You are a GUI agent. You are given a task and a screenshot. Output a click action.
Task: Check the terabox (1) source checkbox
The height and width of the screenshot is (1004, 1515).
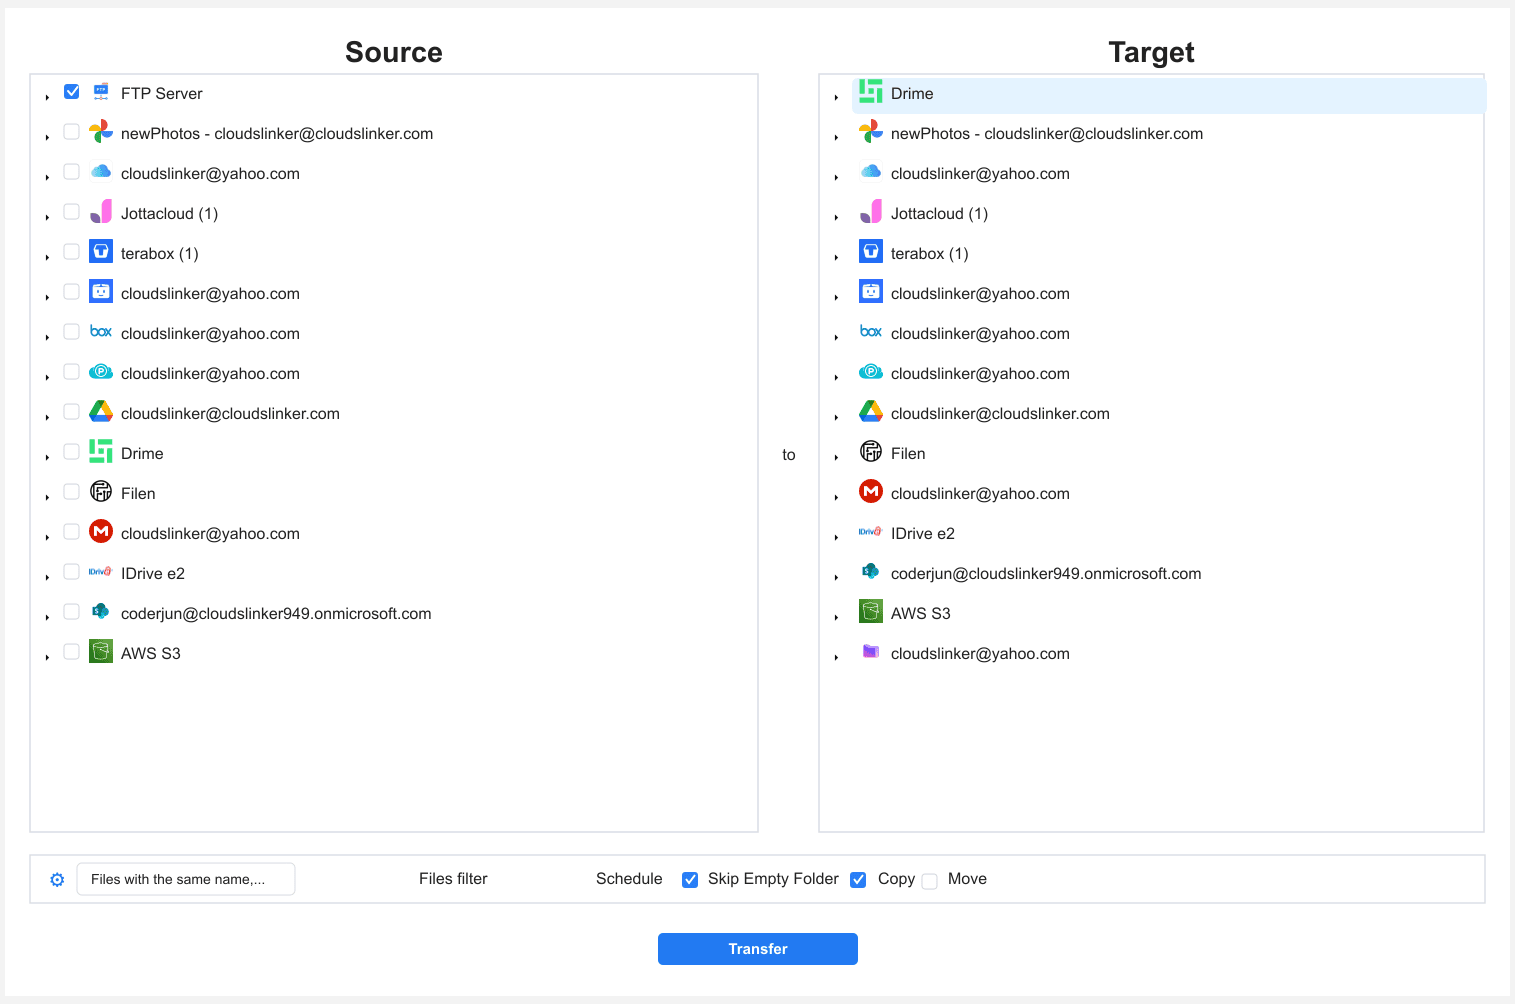(x=72, y=252)
